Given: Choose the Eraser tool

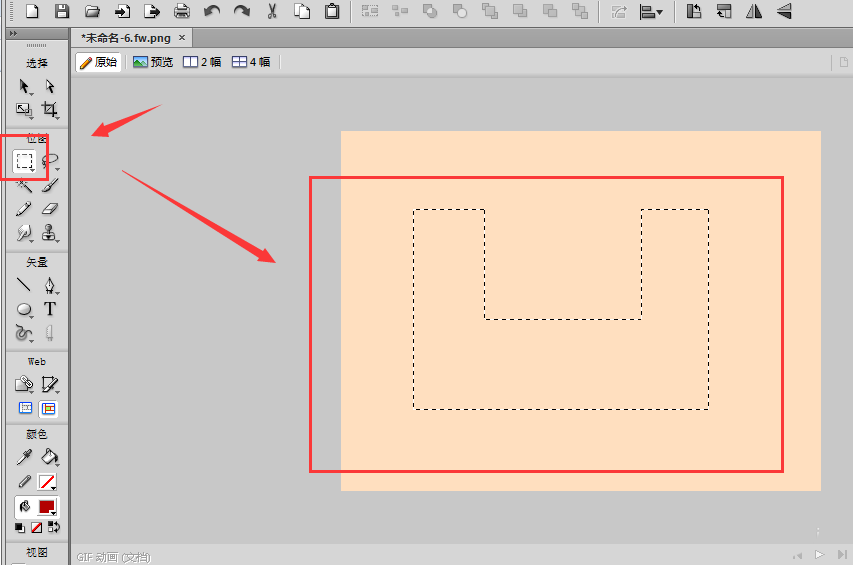Looking at the screenshot, I should coord(50,208).
